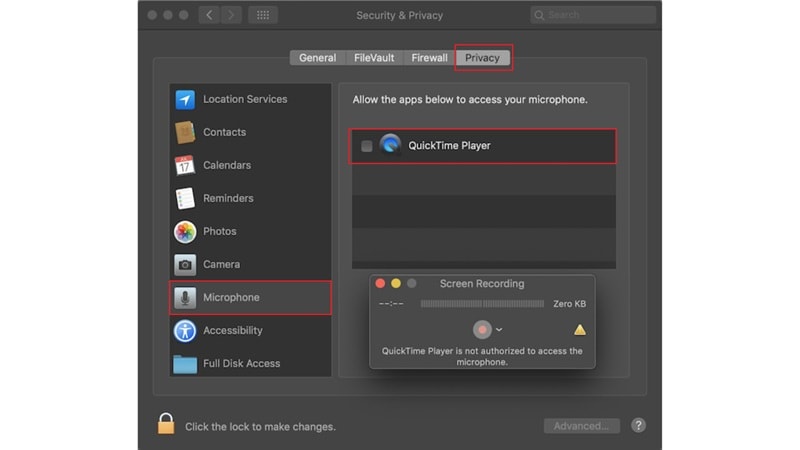The image size is (800, 450).
Task: Select Camera label in privacy list
Action: coord(221,264)
